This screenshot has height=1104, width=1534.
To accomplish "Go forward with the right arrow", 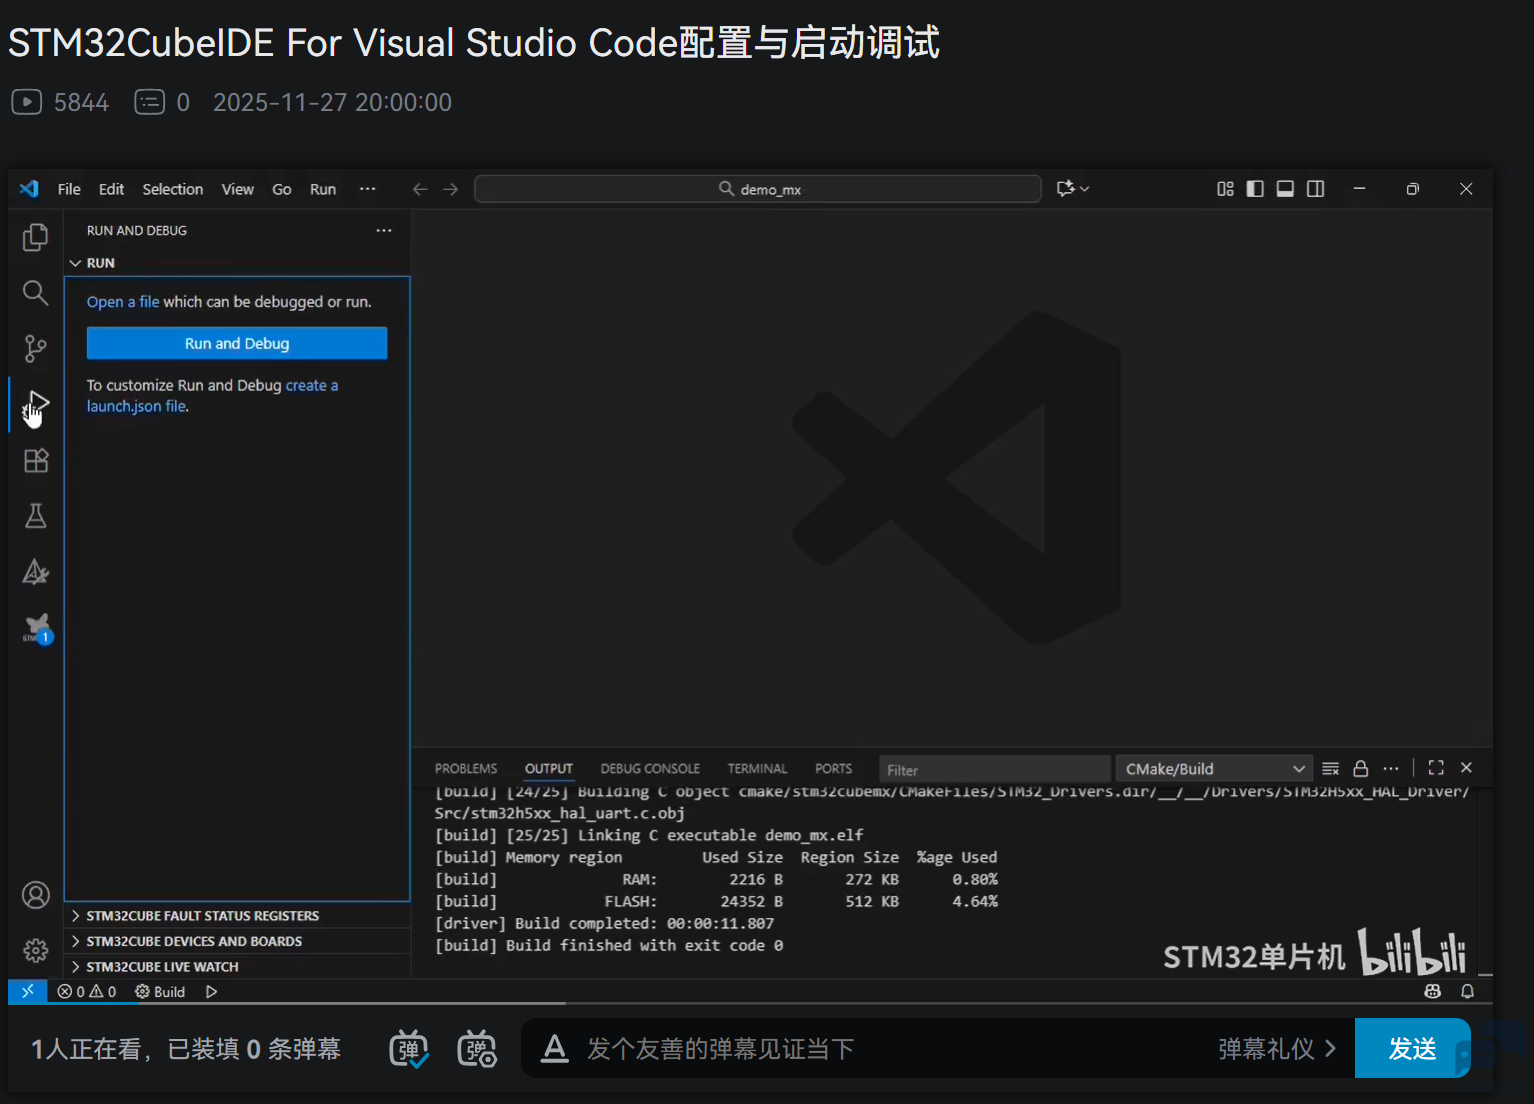I will pyautogui.click(x=451, y=189).
